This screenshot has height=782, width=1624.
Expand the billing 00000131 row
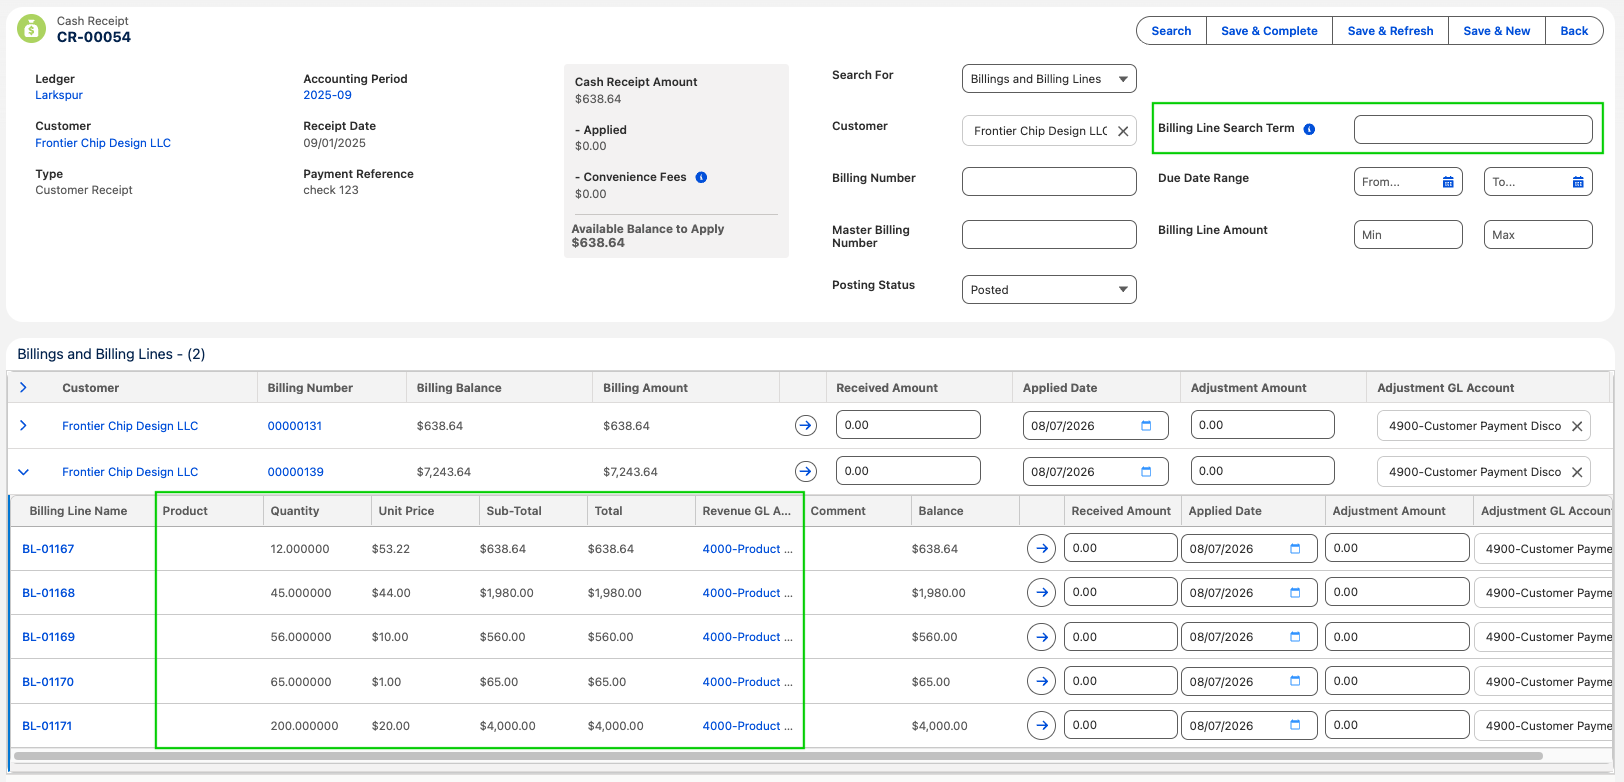pyautogui.click(x=23, y=426)
